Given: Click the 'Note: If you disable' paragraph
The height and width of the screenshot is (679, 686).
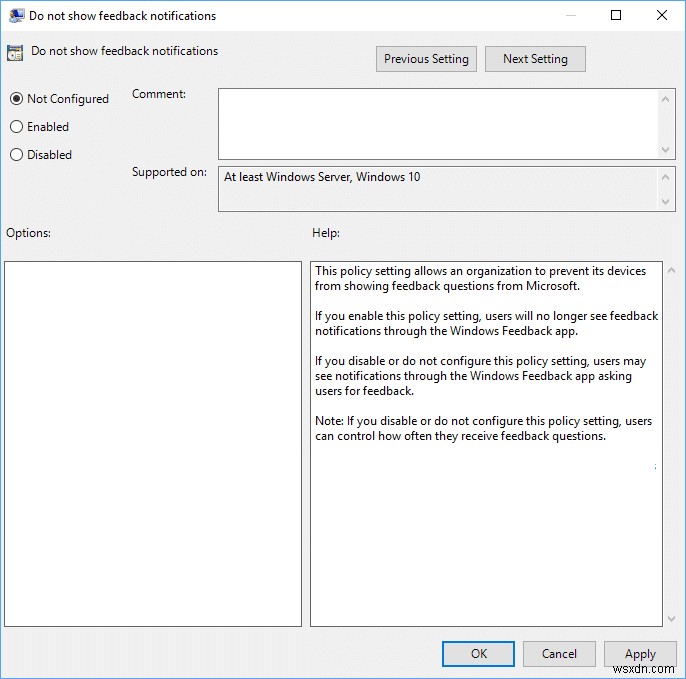Looking at the screenshot, I should coord(483,428).
